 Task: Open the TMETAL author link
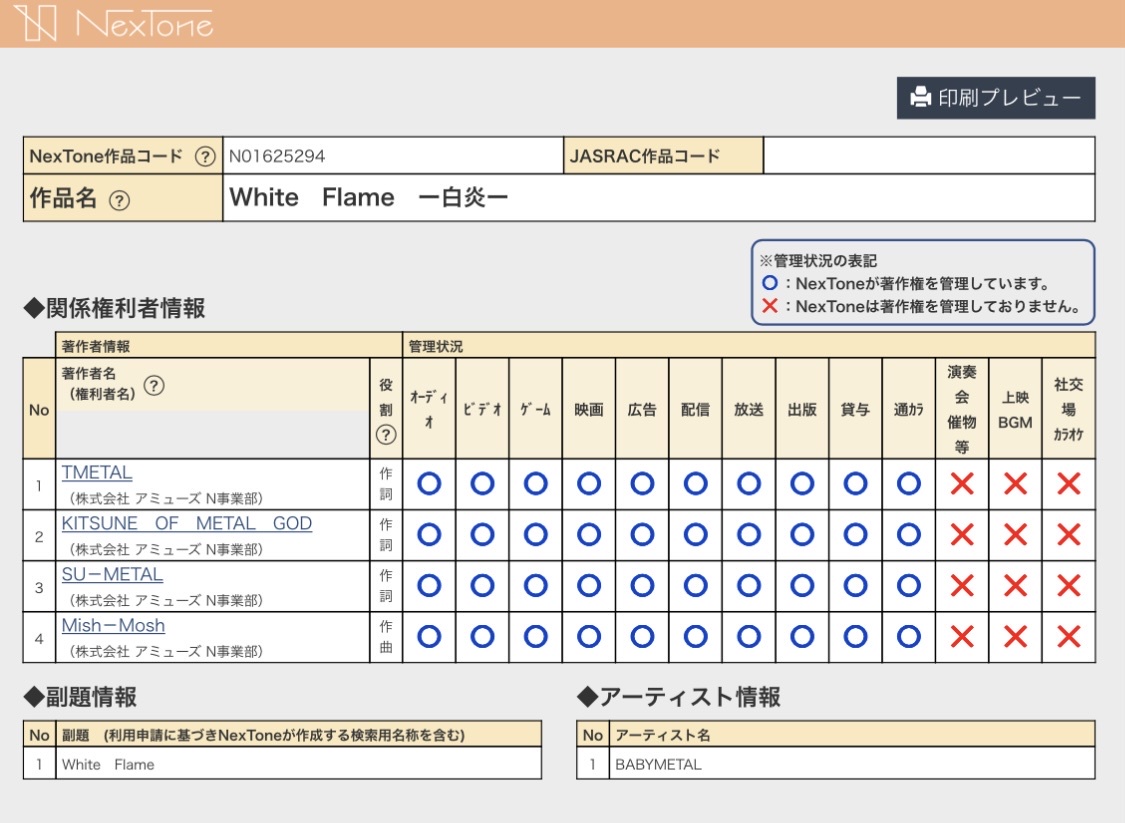[97, 473]
